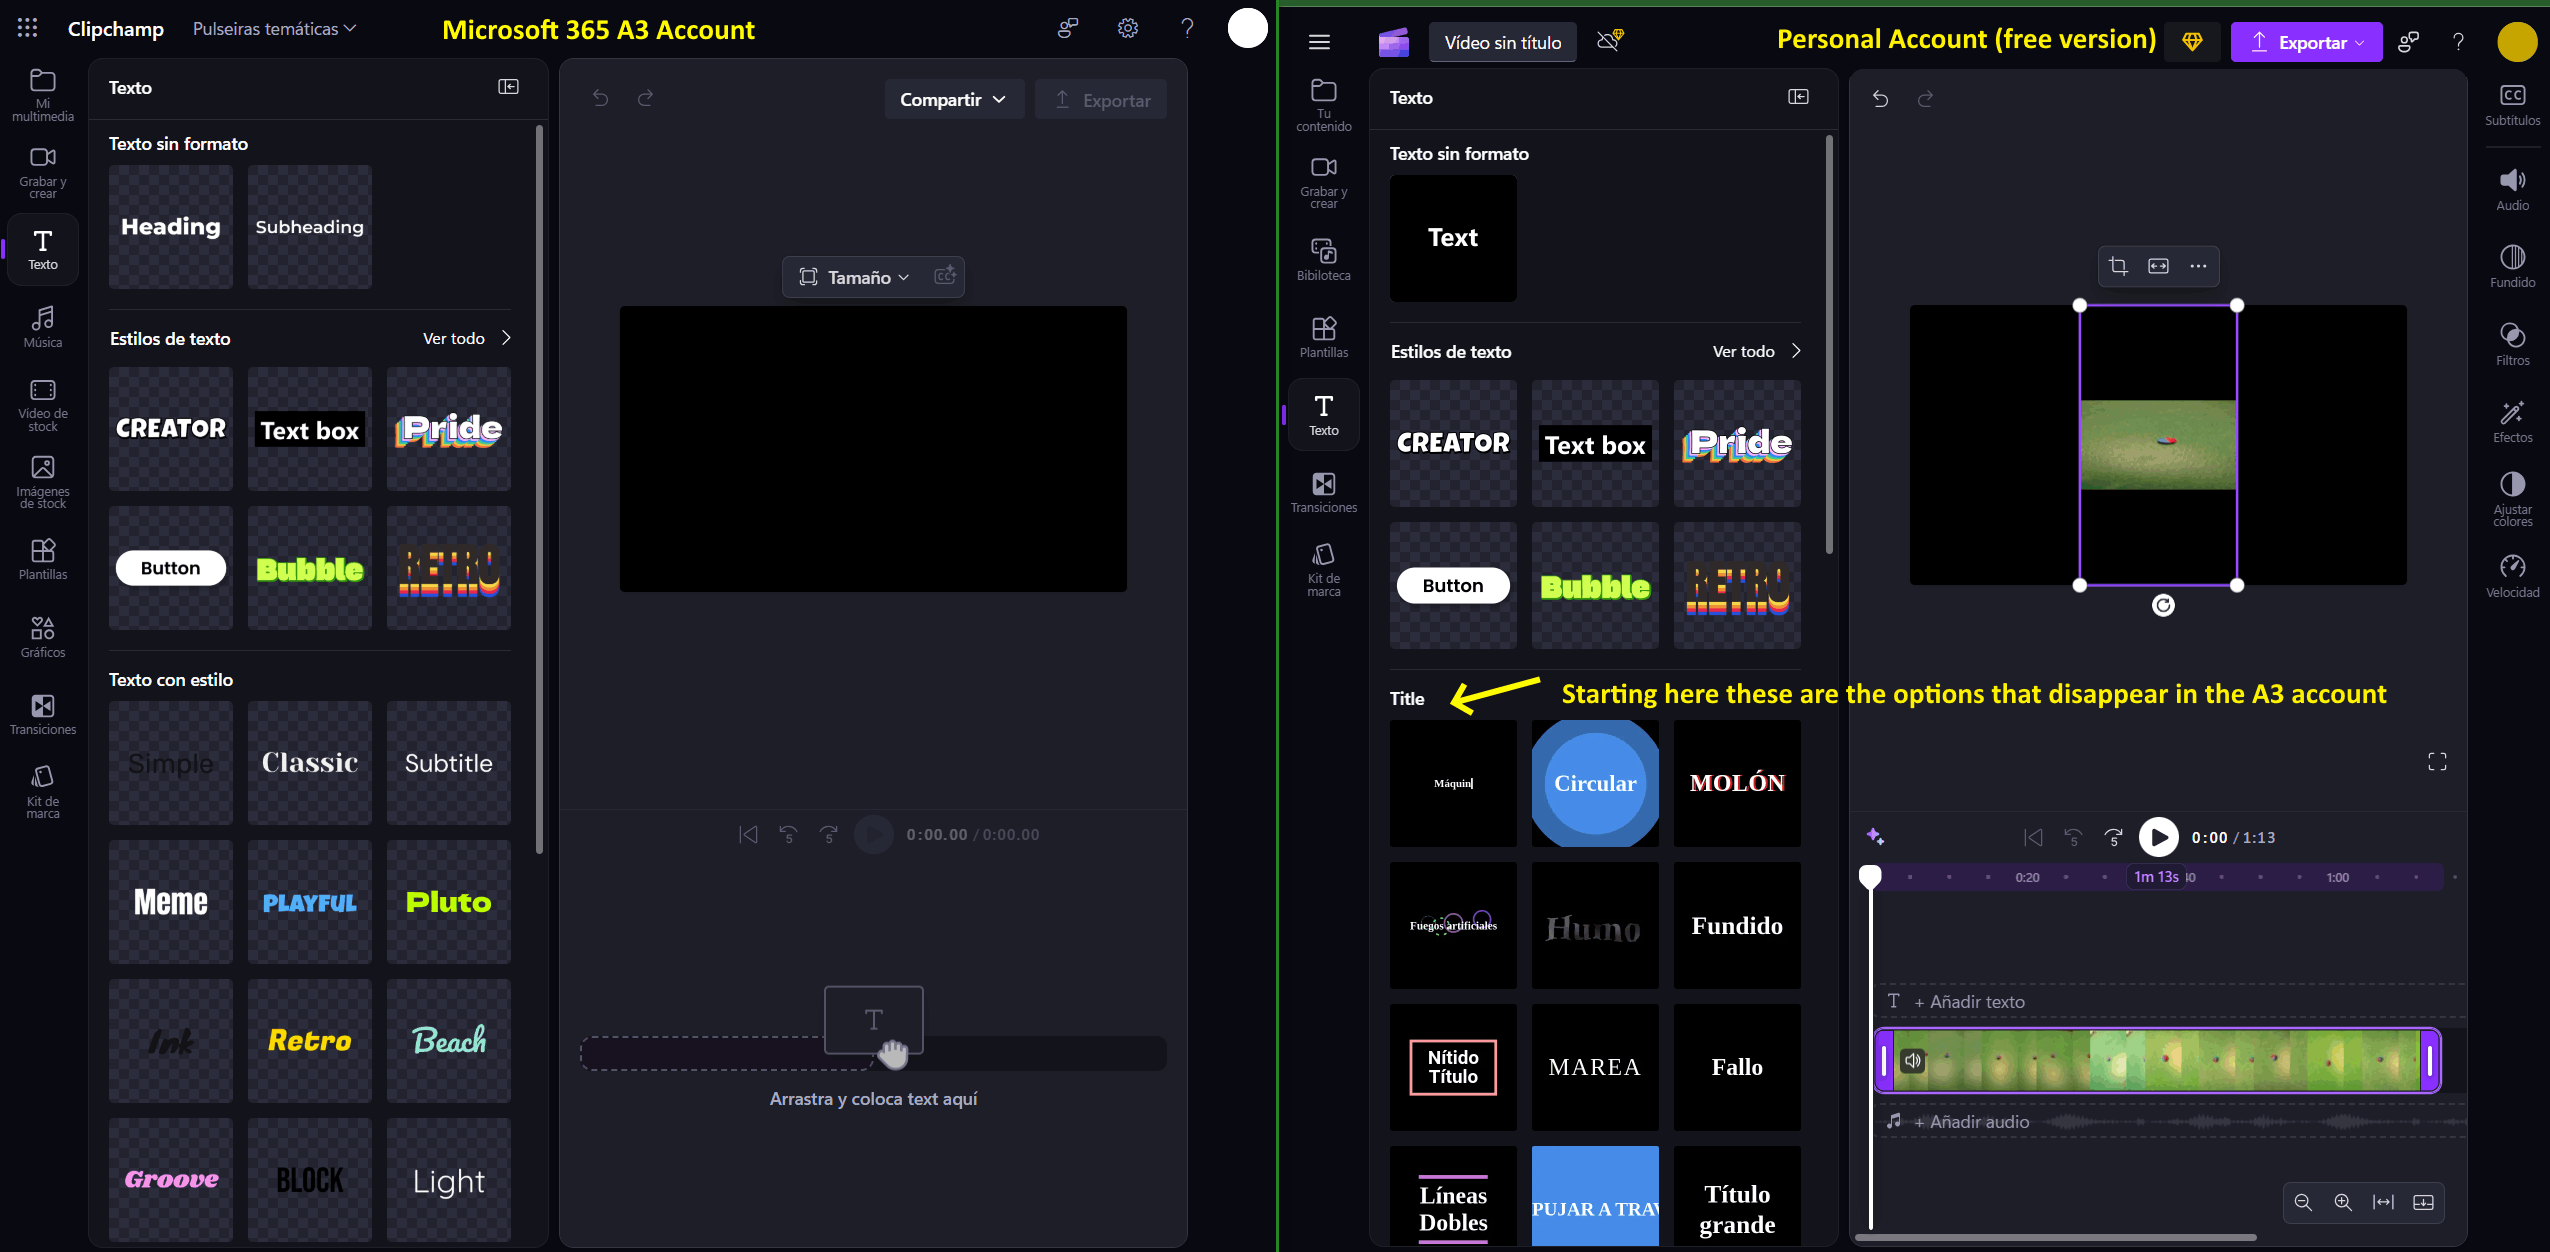Open Velocidad panel on the right

2512,577
